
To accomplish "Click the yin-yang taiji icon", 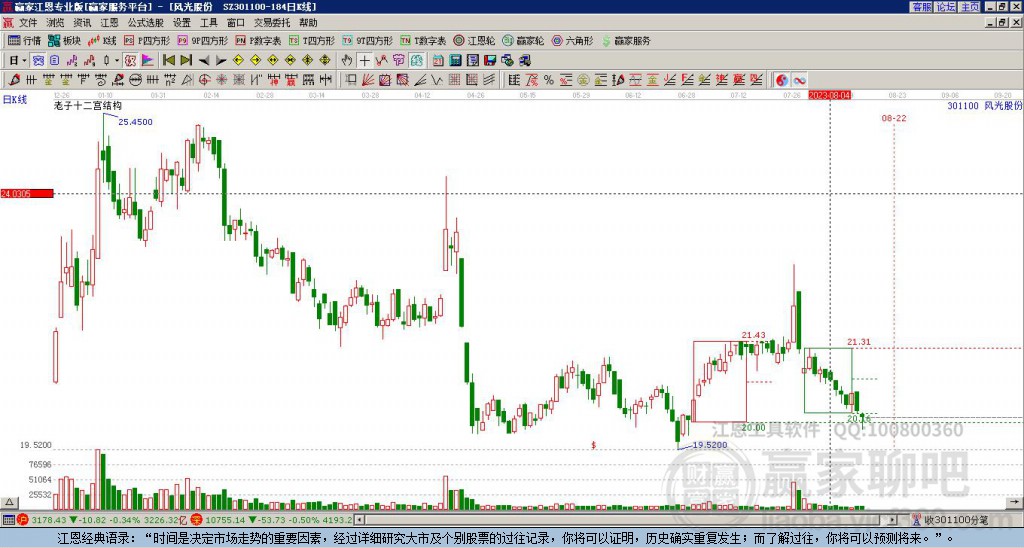I will [782, 80].
